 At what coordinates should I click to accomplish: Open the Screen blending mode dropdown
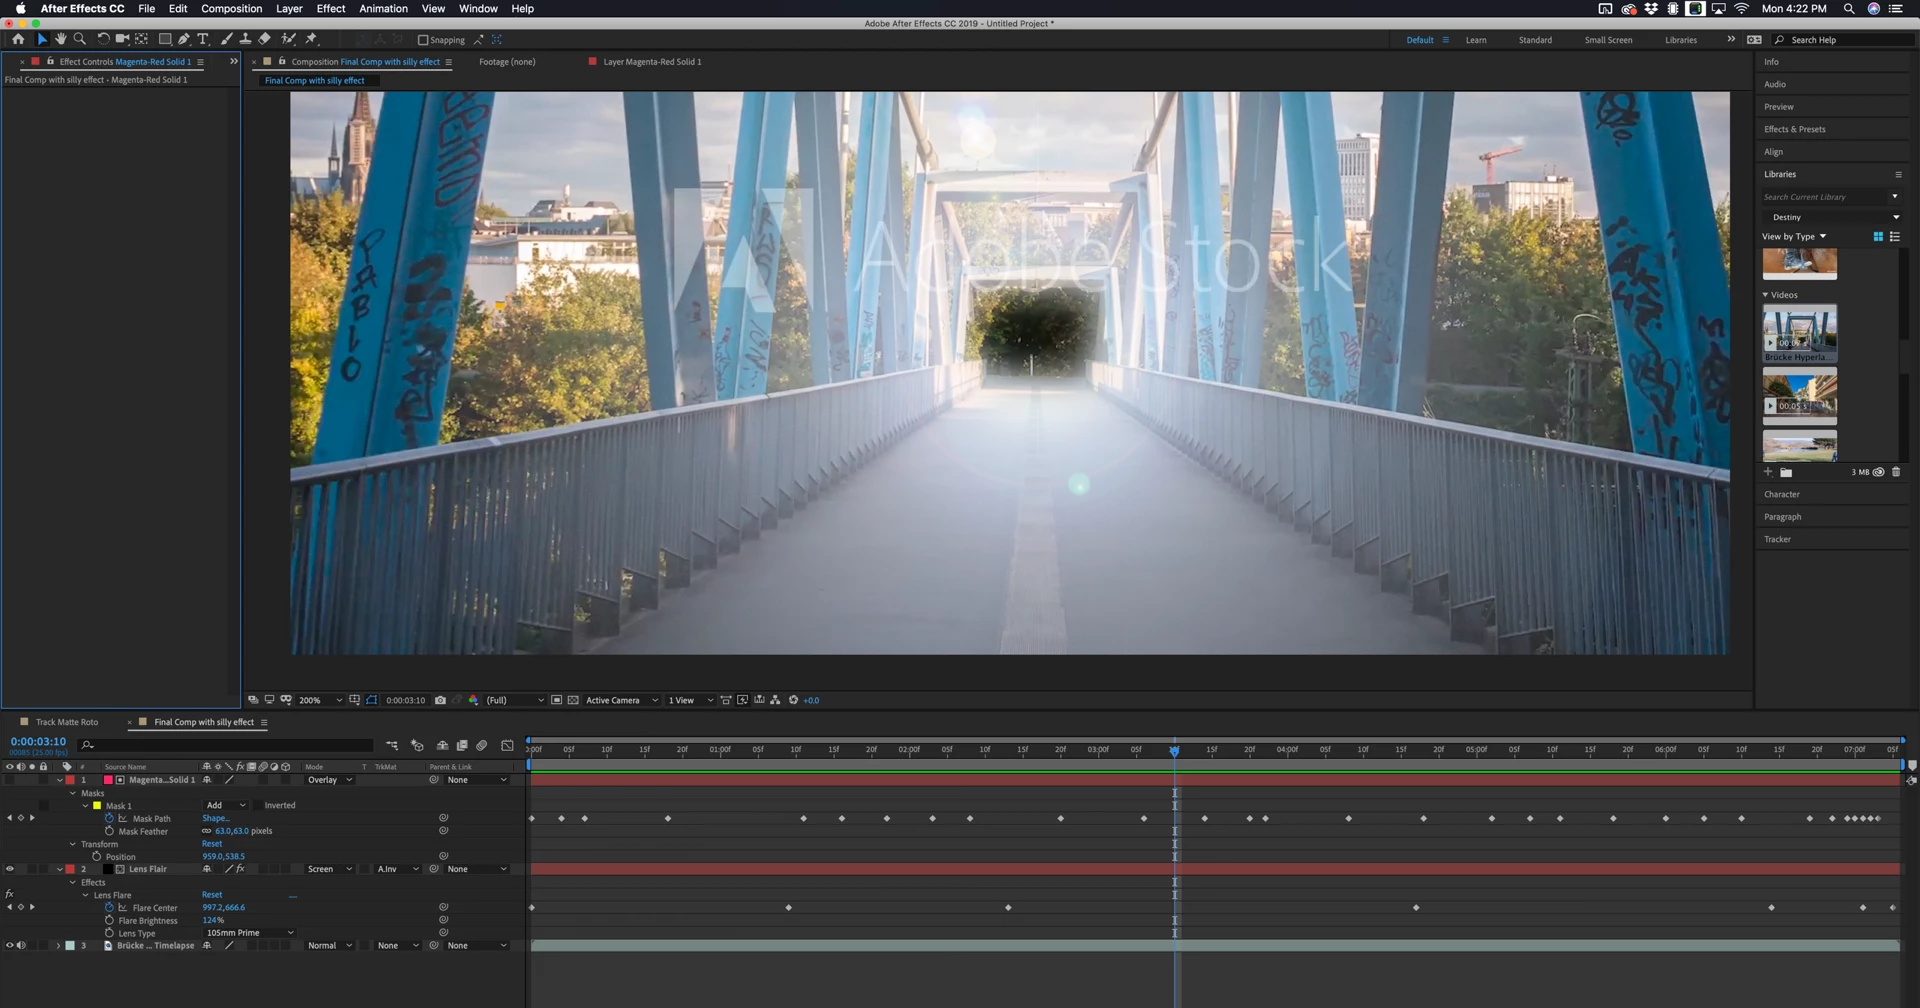(x=329, y=869)
